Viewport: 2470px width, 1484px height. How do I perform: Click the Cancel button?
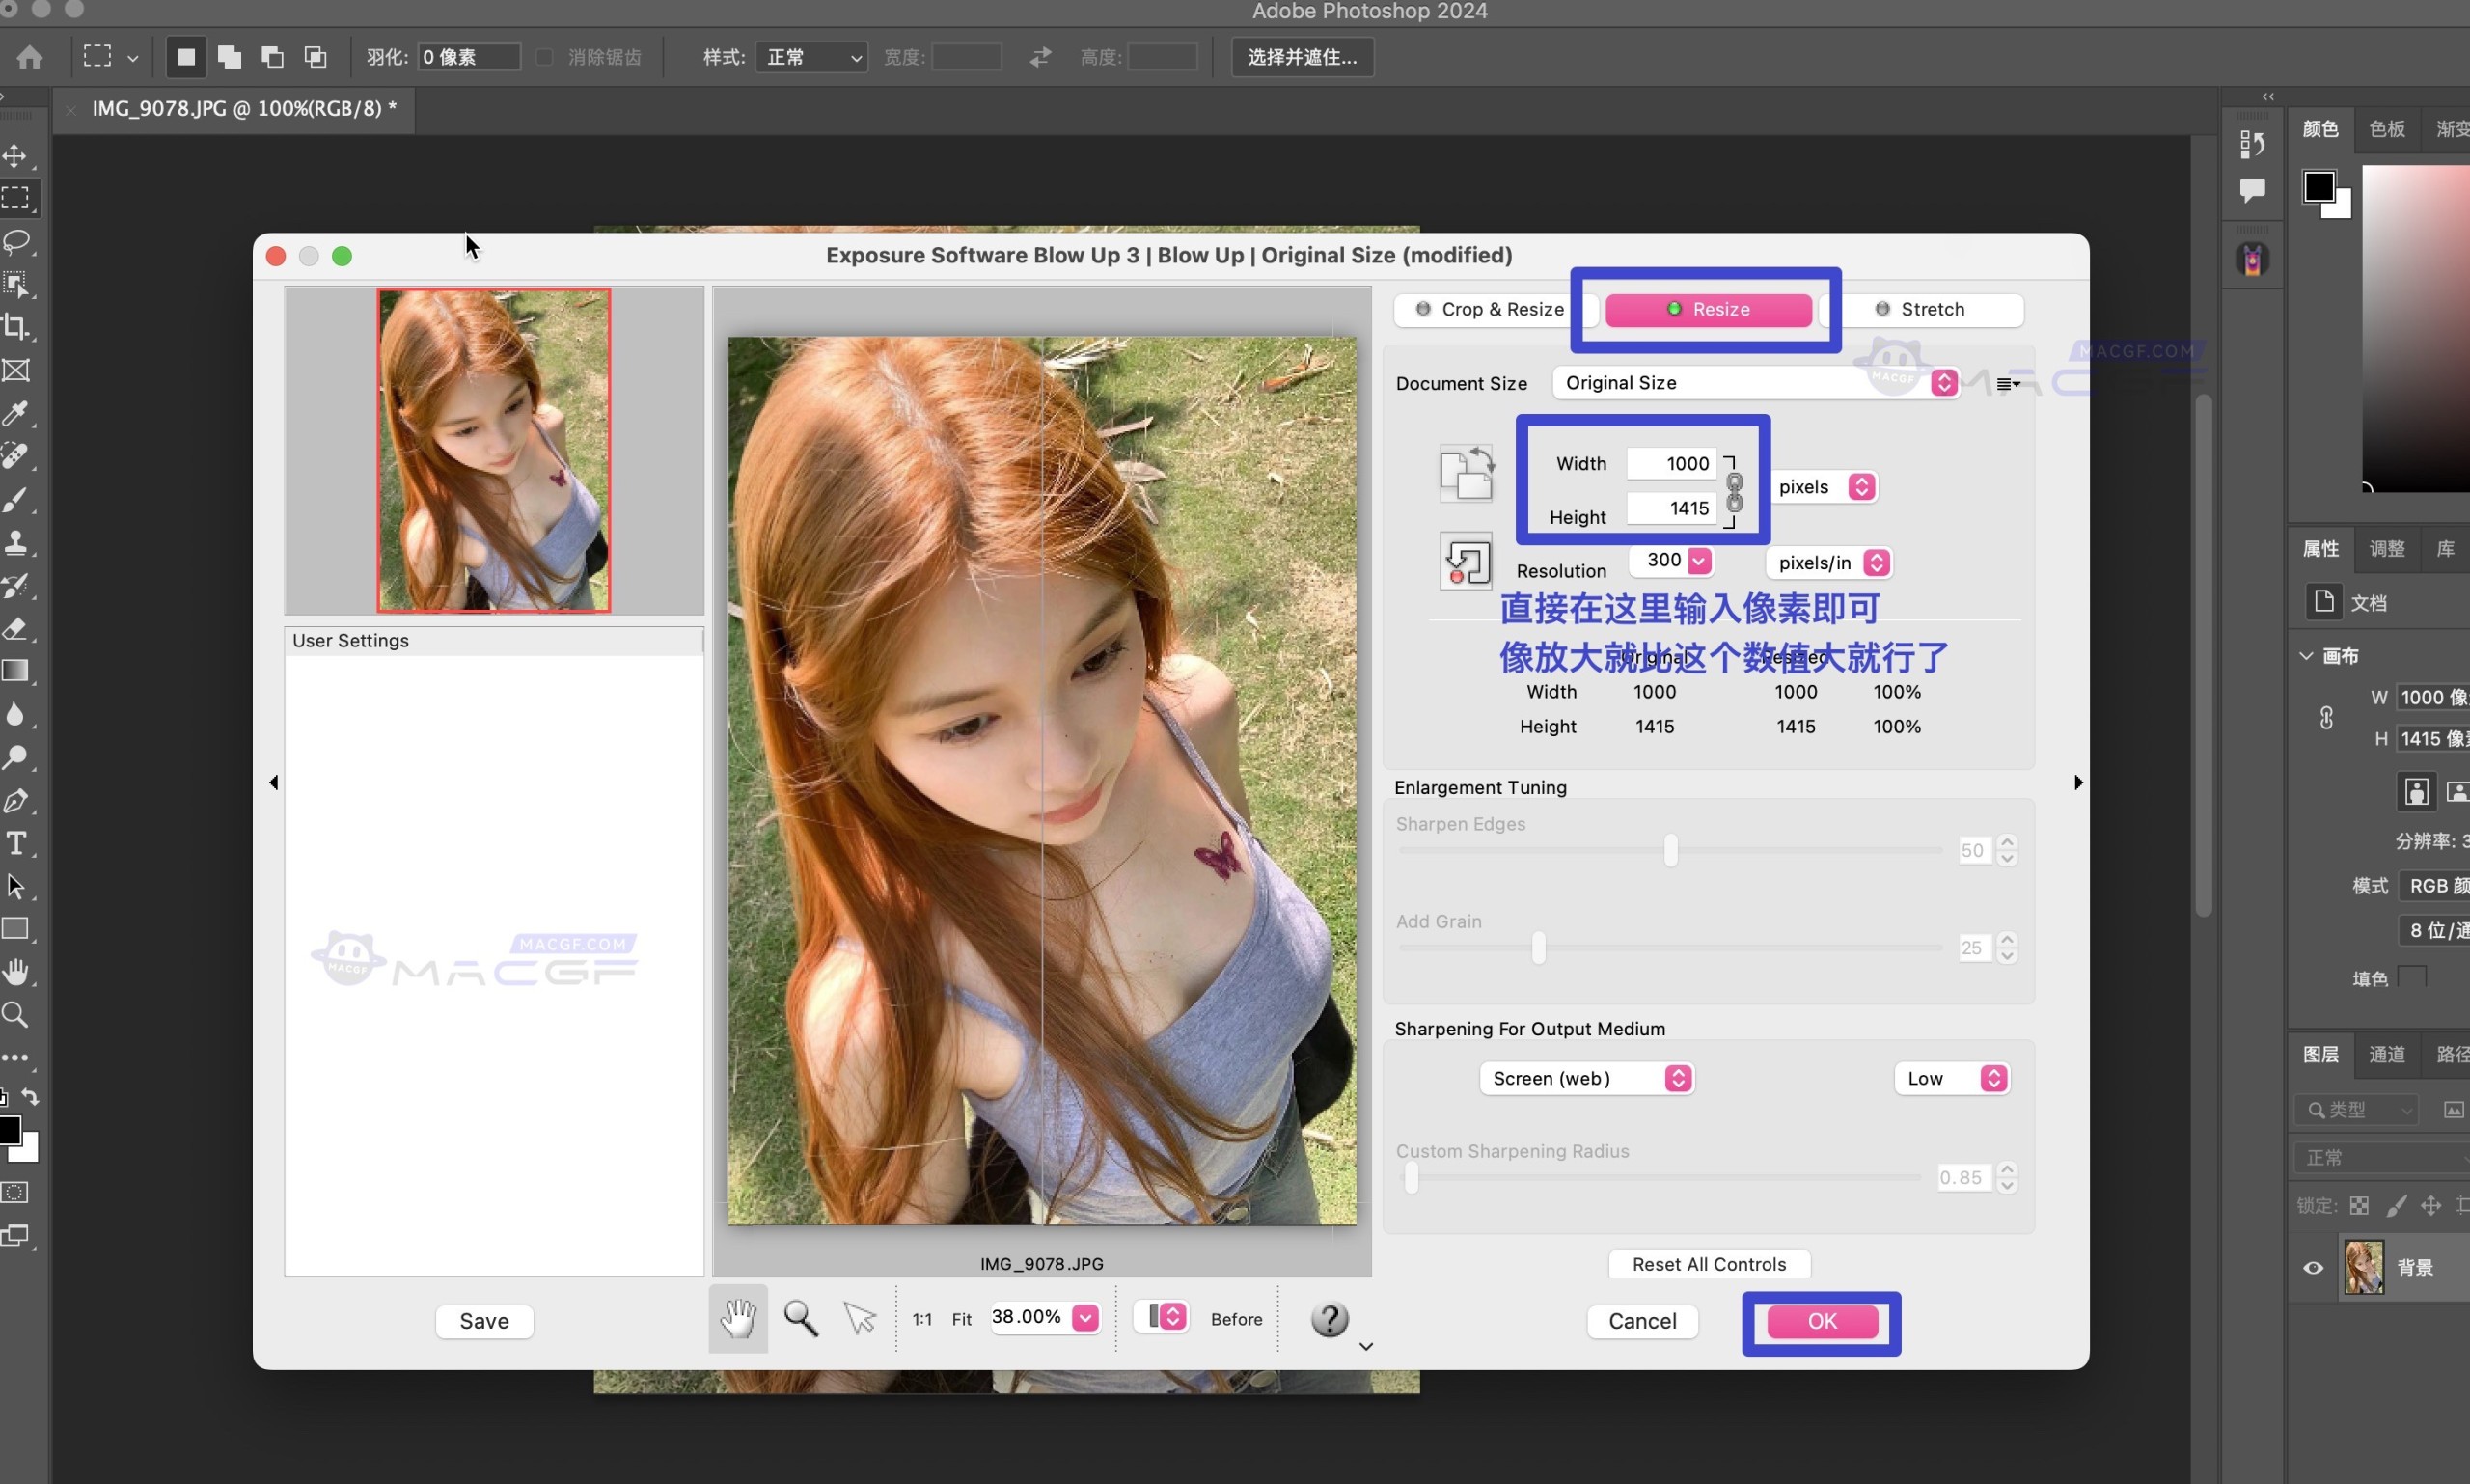click(x=1641, y=1321)
